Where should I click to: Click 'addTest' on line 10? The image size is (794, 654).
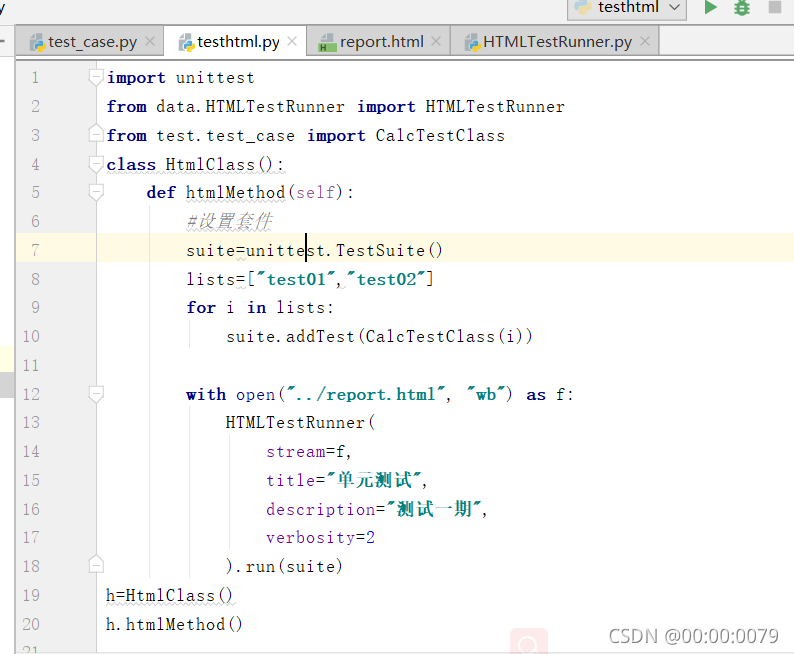pyautogui.click(x=320, y=337)
